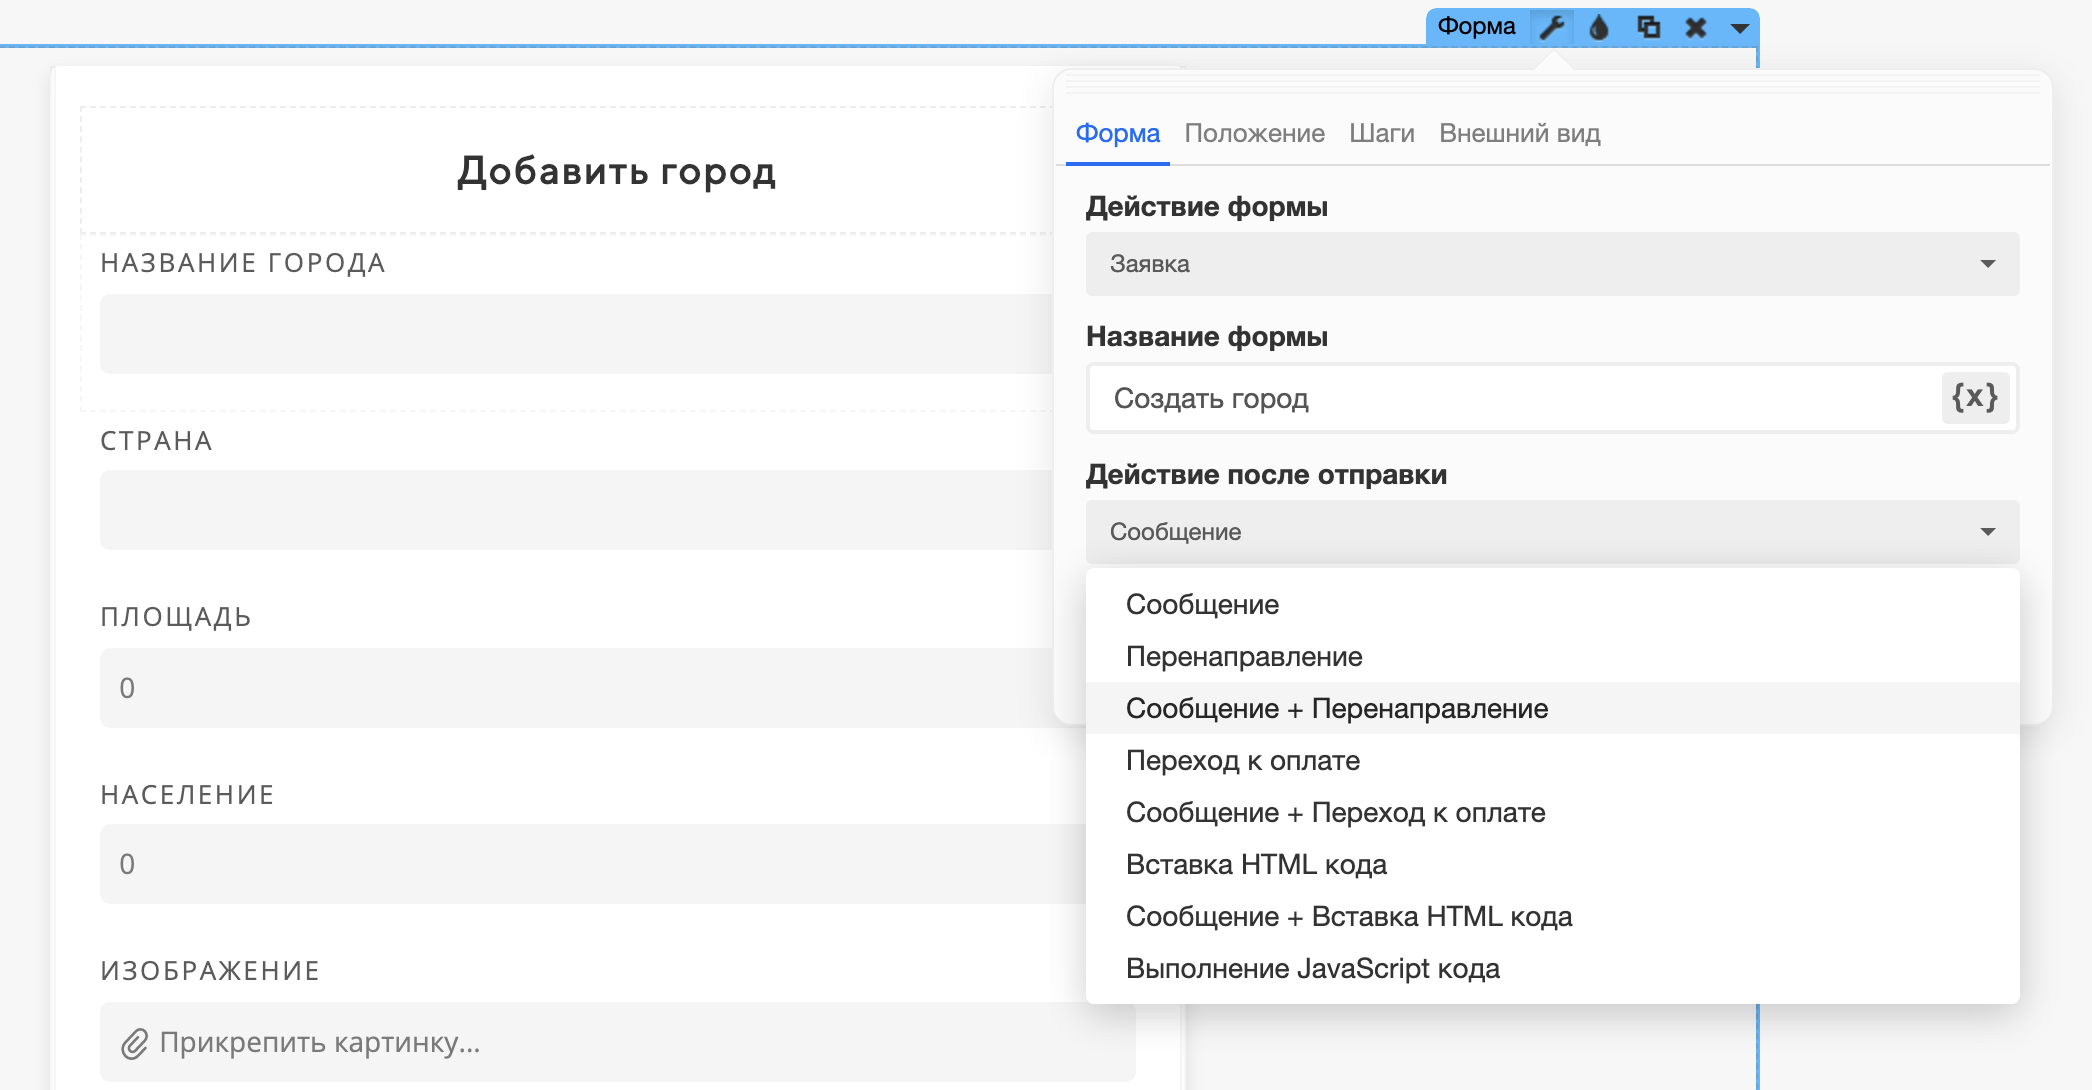Screen dimensions: 2092x1090
Task: Delete the form block via X icon
Action: pyautogui.click(x=1696, y=27)
